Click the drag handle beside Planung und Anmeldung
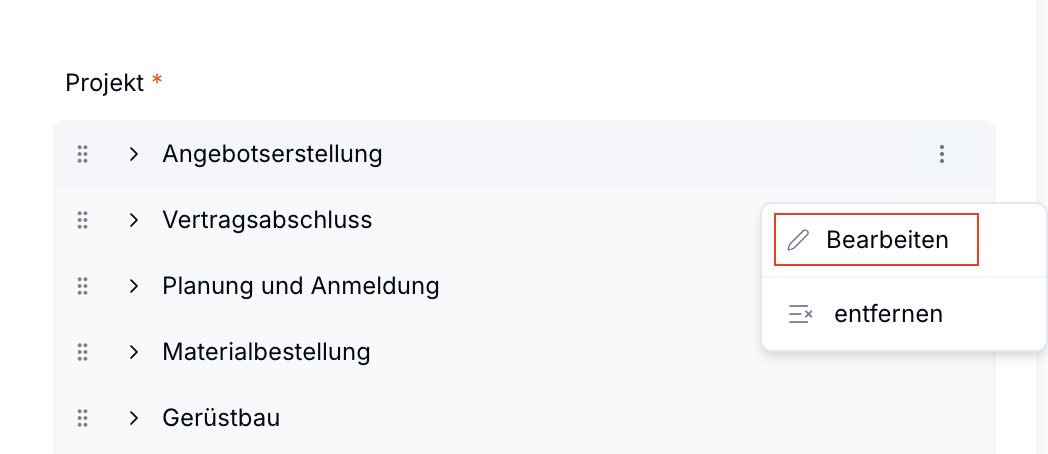Image resolution: width=1048 pixels, height=454 pixels. (x=83, y=286)
